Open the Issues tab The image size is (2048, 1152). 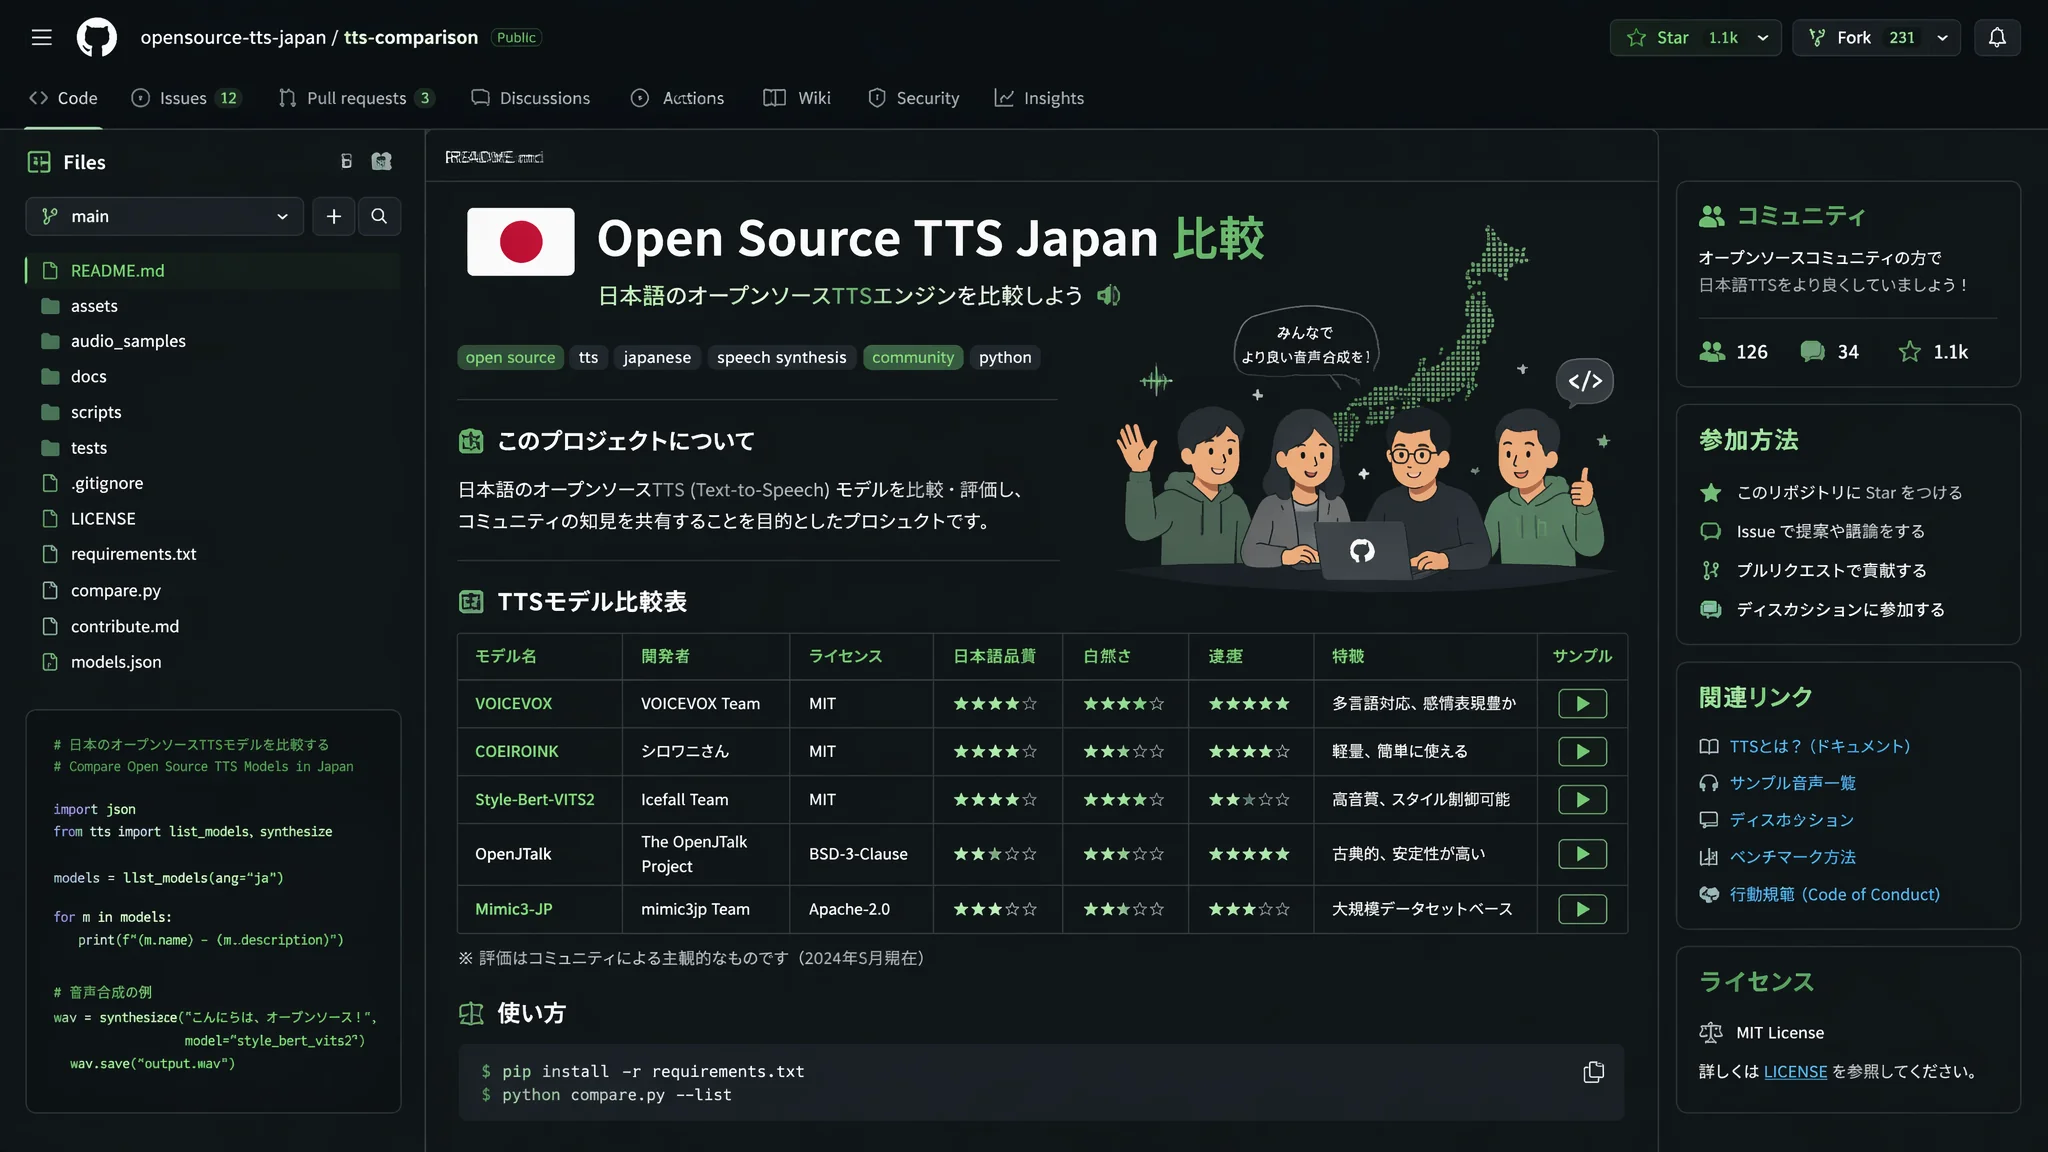(x=186, y=98)
